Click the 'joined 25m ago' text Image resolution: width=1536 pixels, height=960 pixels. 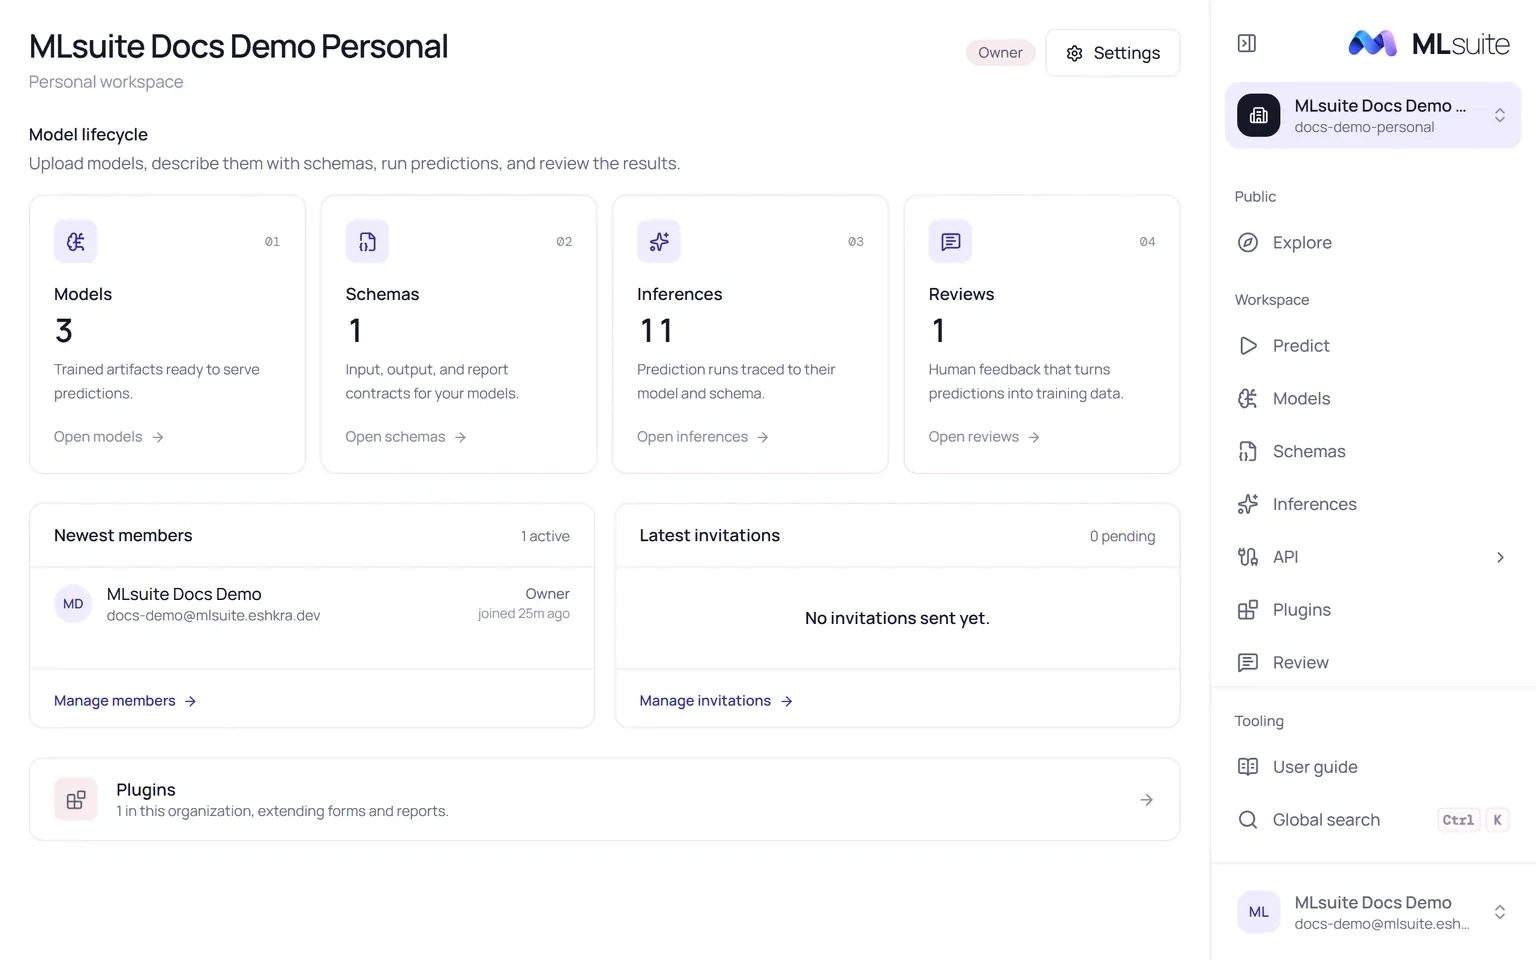(524, 614)
